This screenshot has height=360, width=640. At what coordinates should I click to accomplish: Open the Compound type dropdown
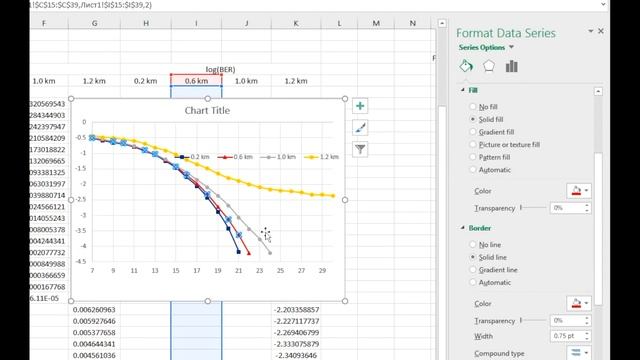pos(579,353)
